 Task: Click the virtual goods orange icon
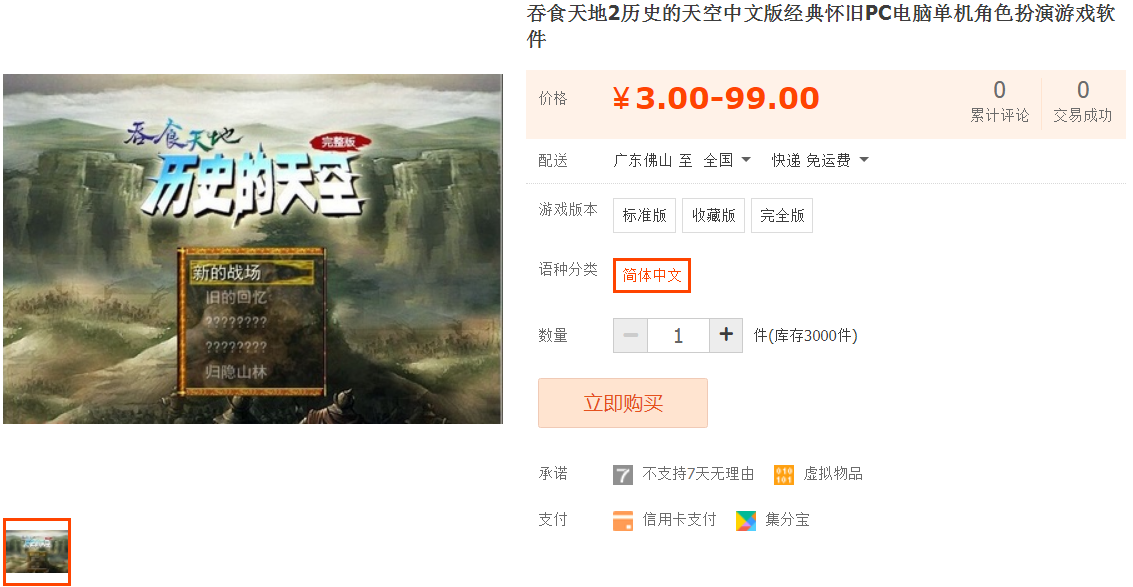(x=783, y=475)
